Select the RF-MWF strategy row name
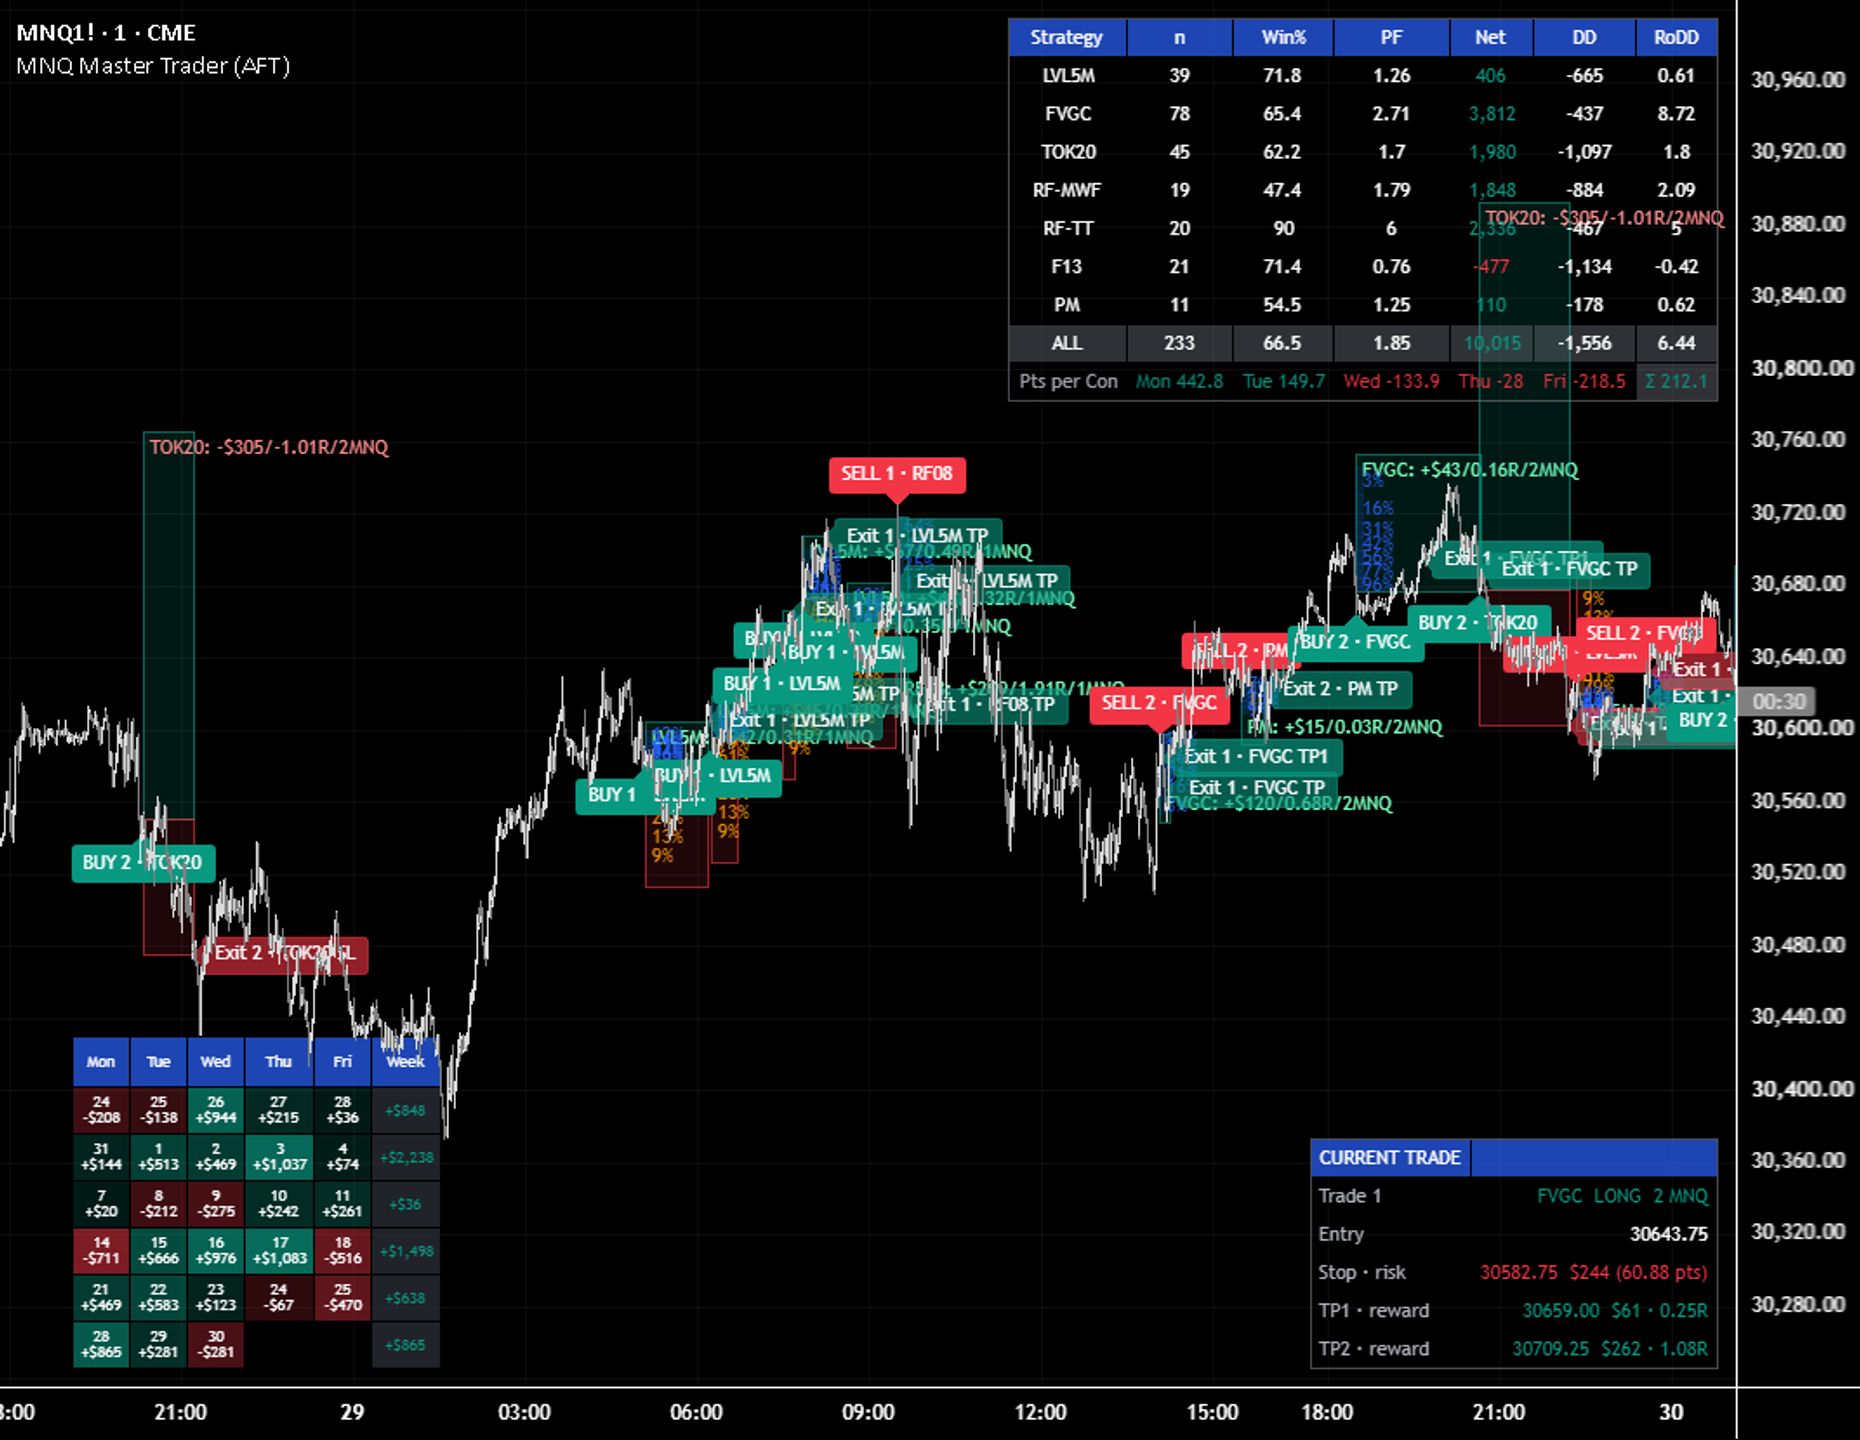The width and height of the screenshot is (1860, 1440). point(1067,190)
